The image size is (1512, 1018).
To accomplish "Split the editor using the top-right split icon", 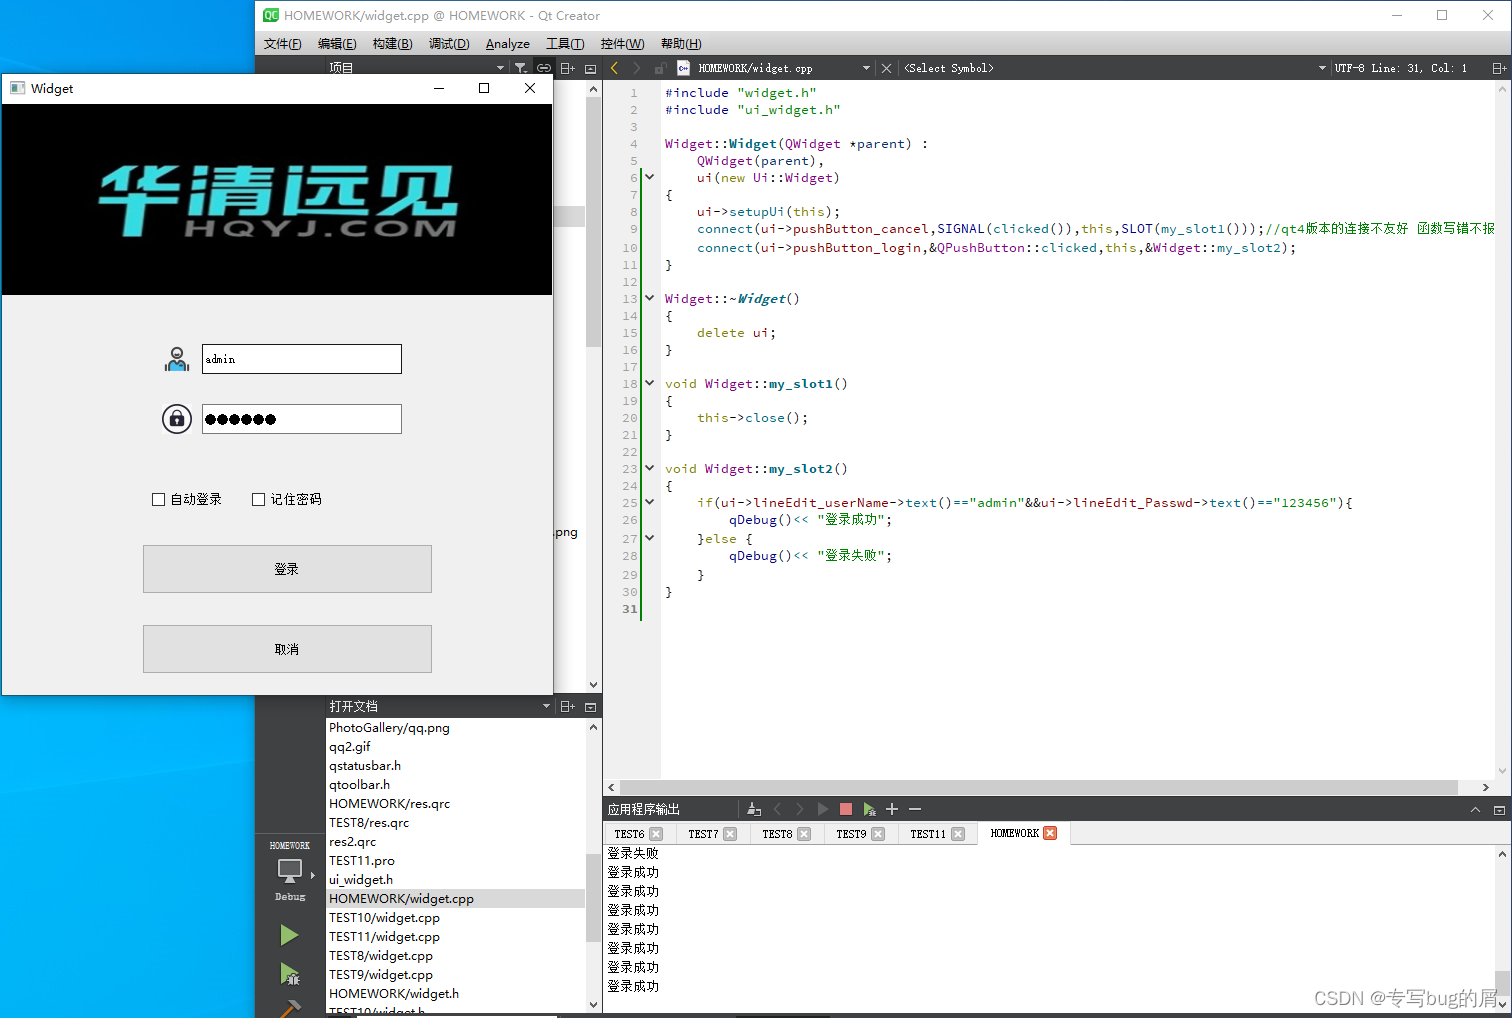I will 1498,68.
